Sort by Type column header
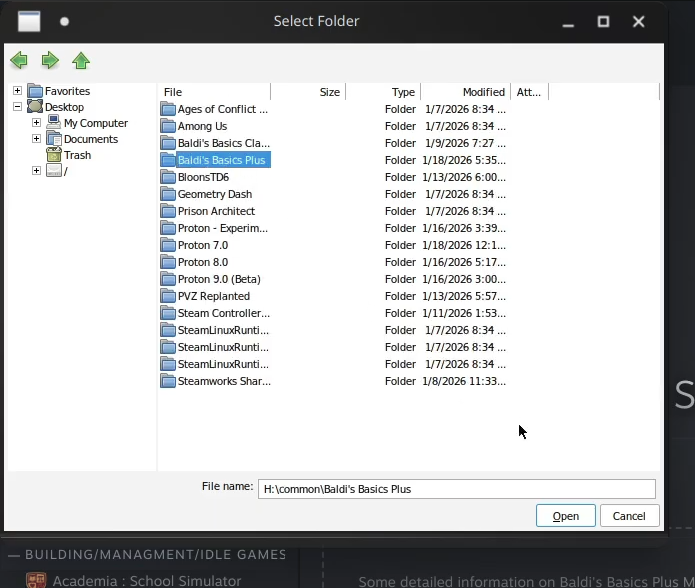The image size is (695, 588). coord(383,92)
